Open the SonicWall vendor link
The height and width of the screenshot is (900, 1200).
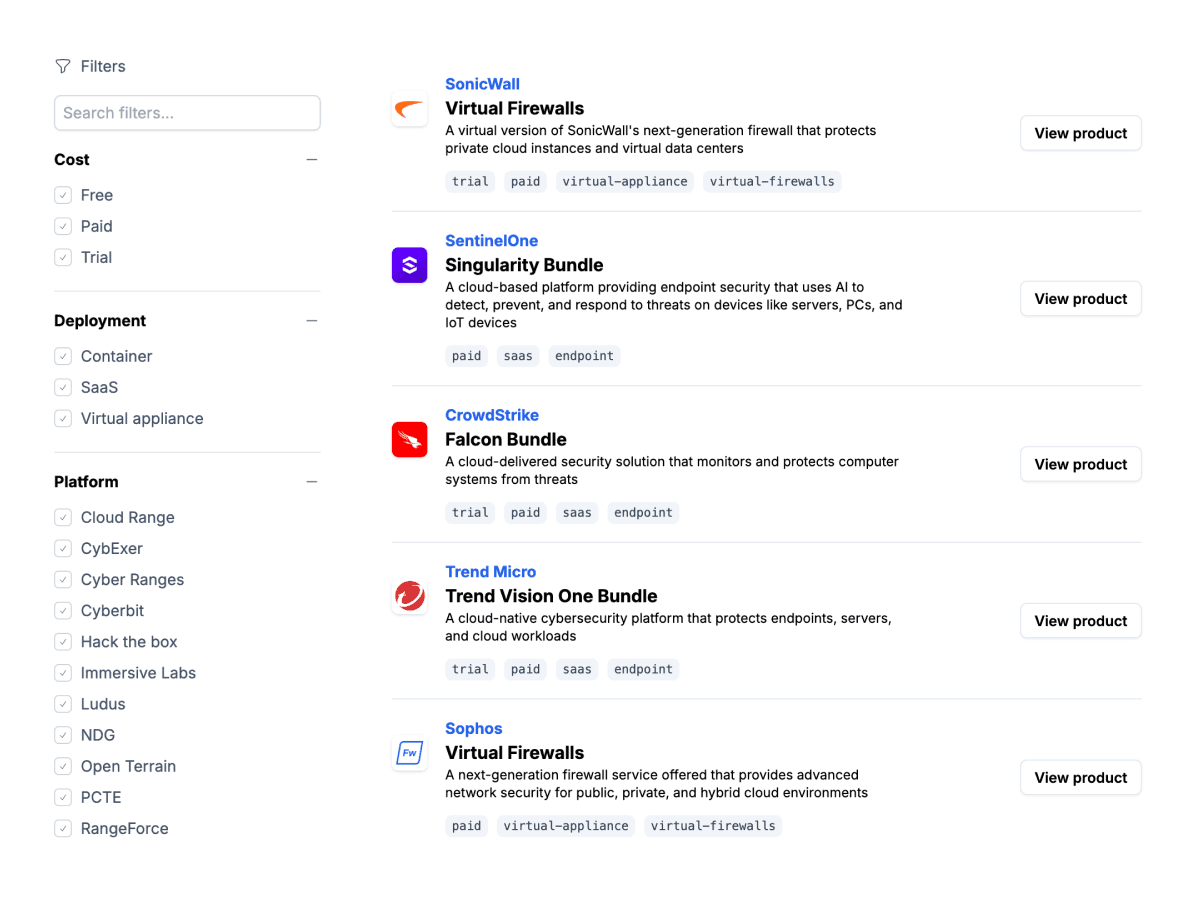click(482, 84)
